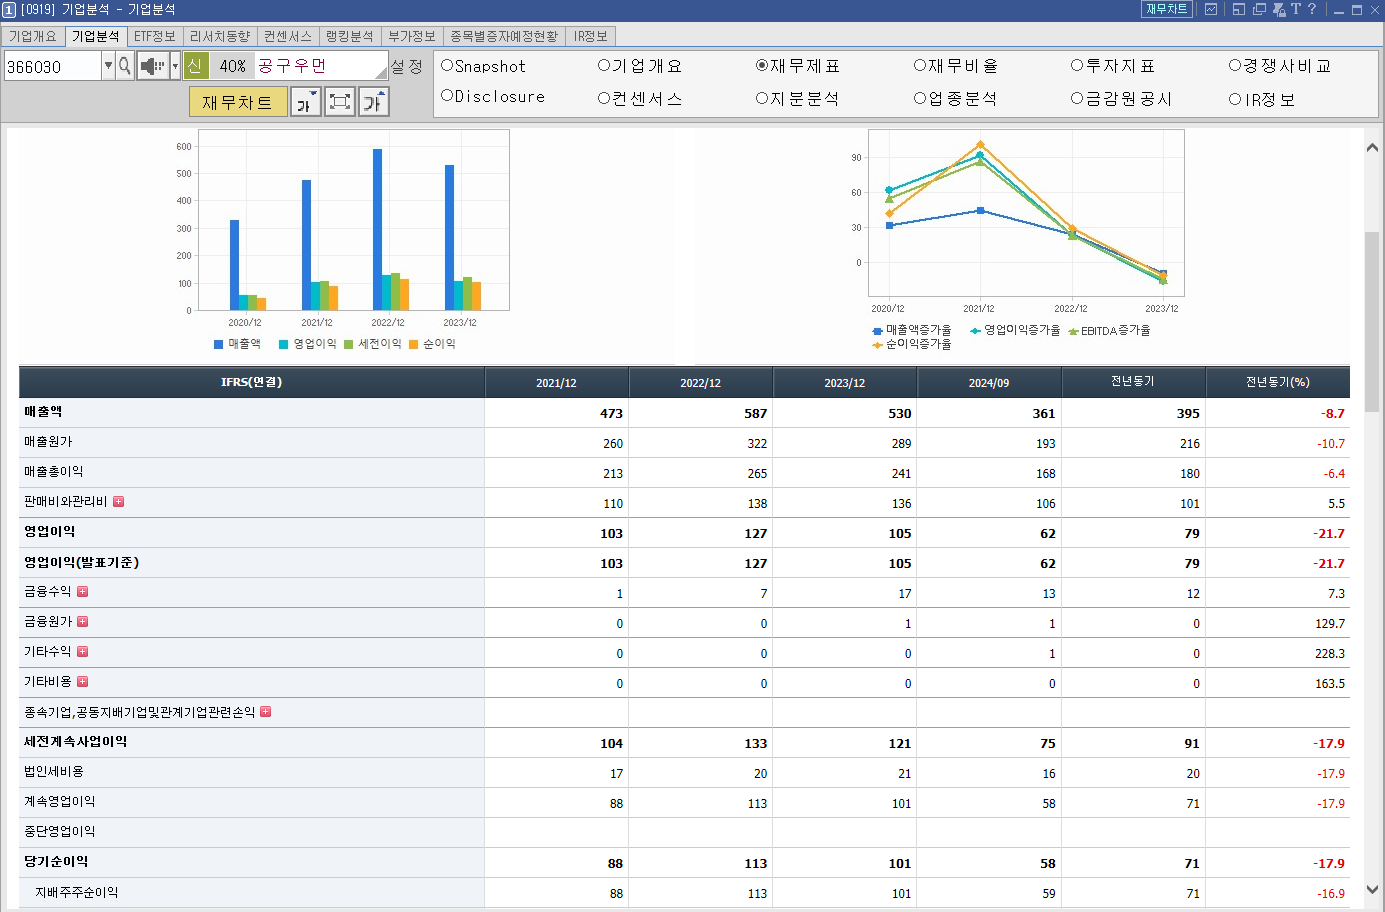Screen dimensions: 1385x912
Task: Increase font size with large 가 icon
Action: pos(374,102)
